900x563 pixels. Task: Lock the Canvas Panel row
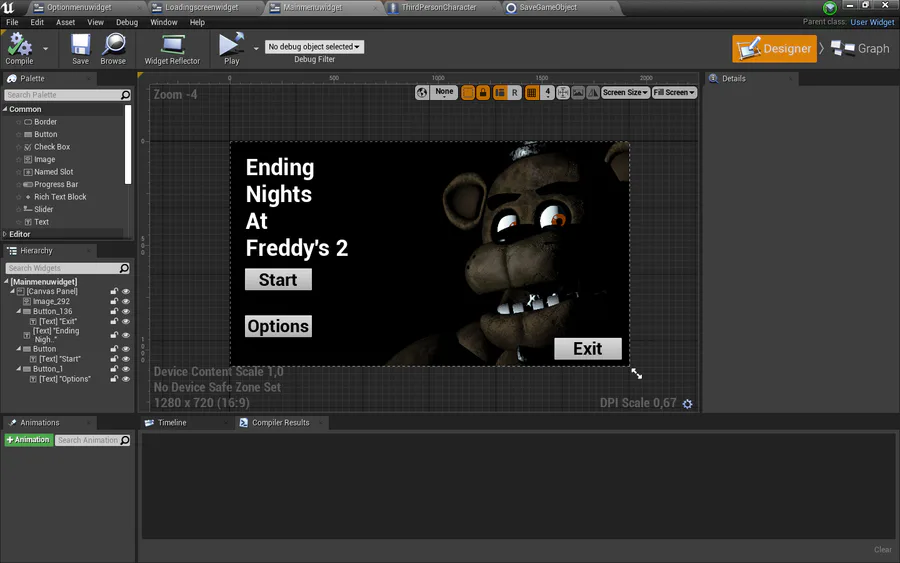[114, 292]
